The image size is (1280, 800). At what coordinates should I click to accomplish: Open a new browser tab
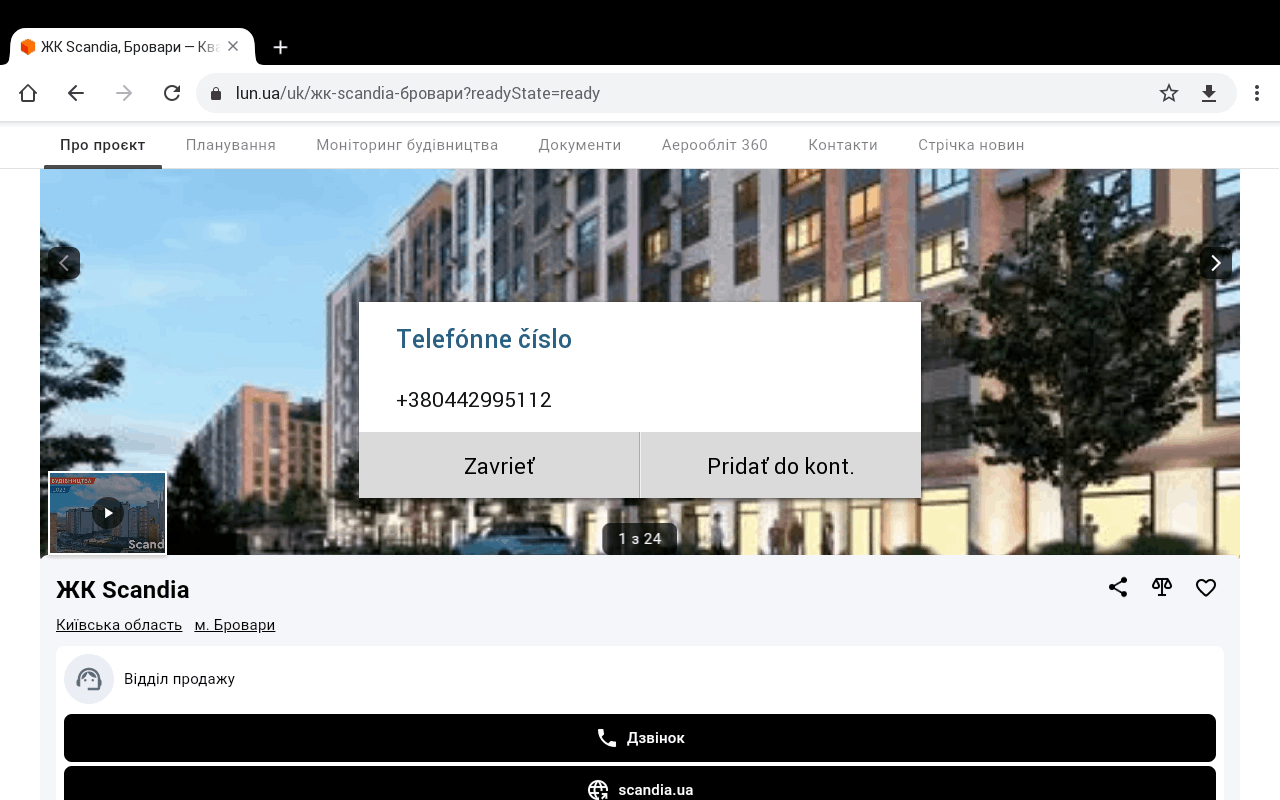point(281,47)
